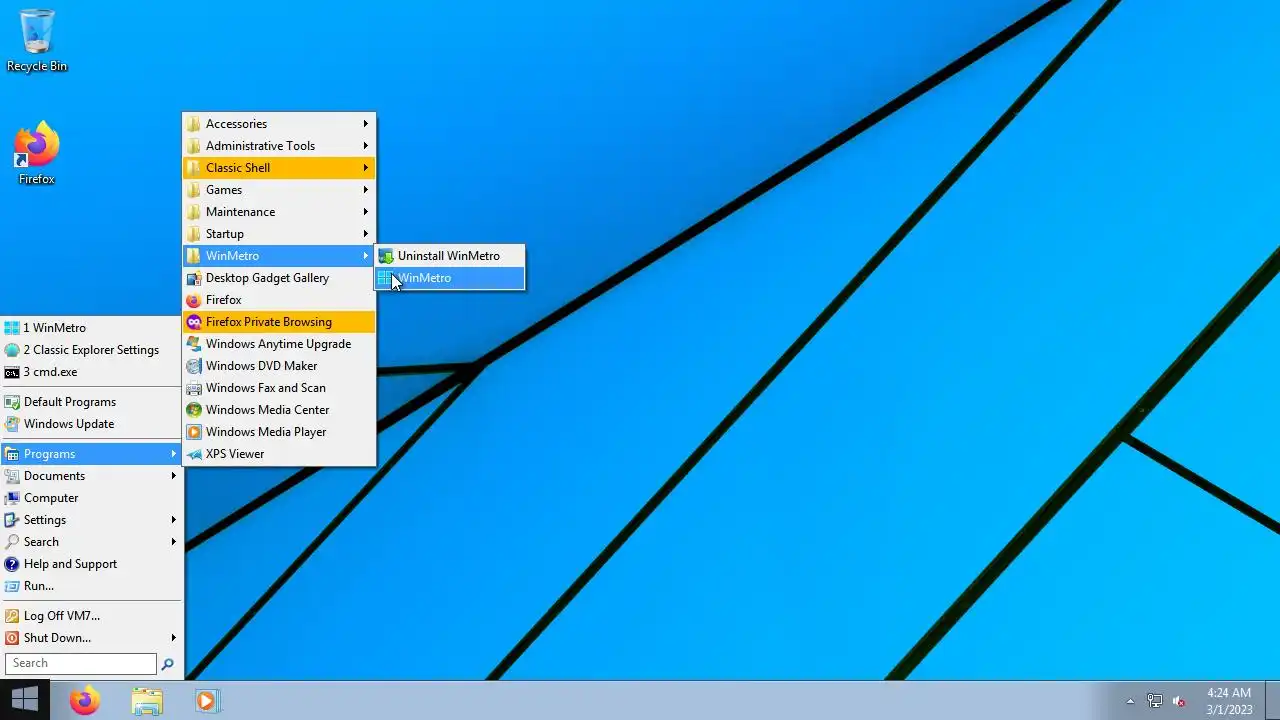Open the Classic Shell folder
The height and width of the screenshot is (720, 1280).
(279, 168)
